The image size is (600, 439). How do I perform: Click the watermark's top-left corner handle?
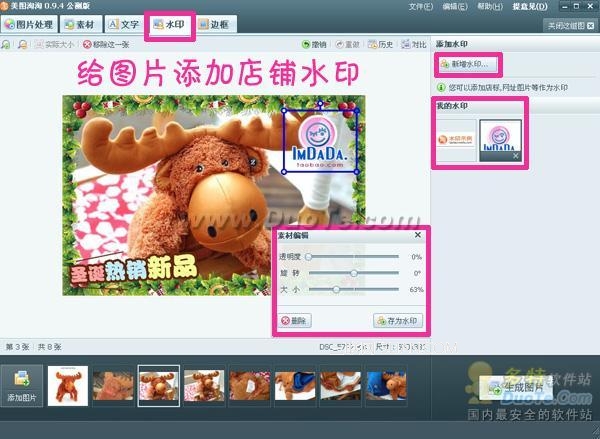click(x=284, y=111)
